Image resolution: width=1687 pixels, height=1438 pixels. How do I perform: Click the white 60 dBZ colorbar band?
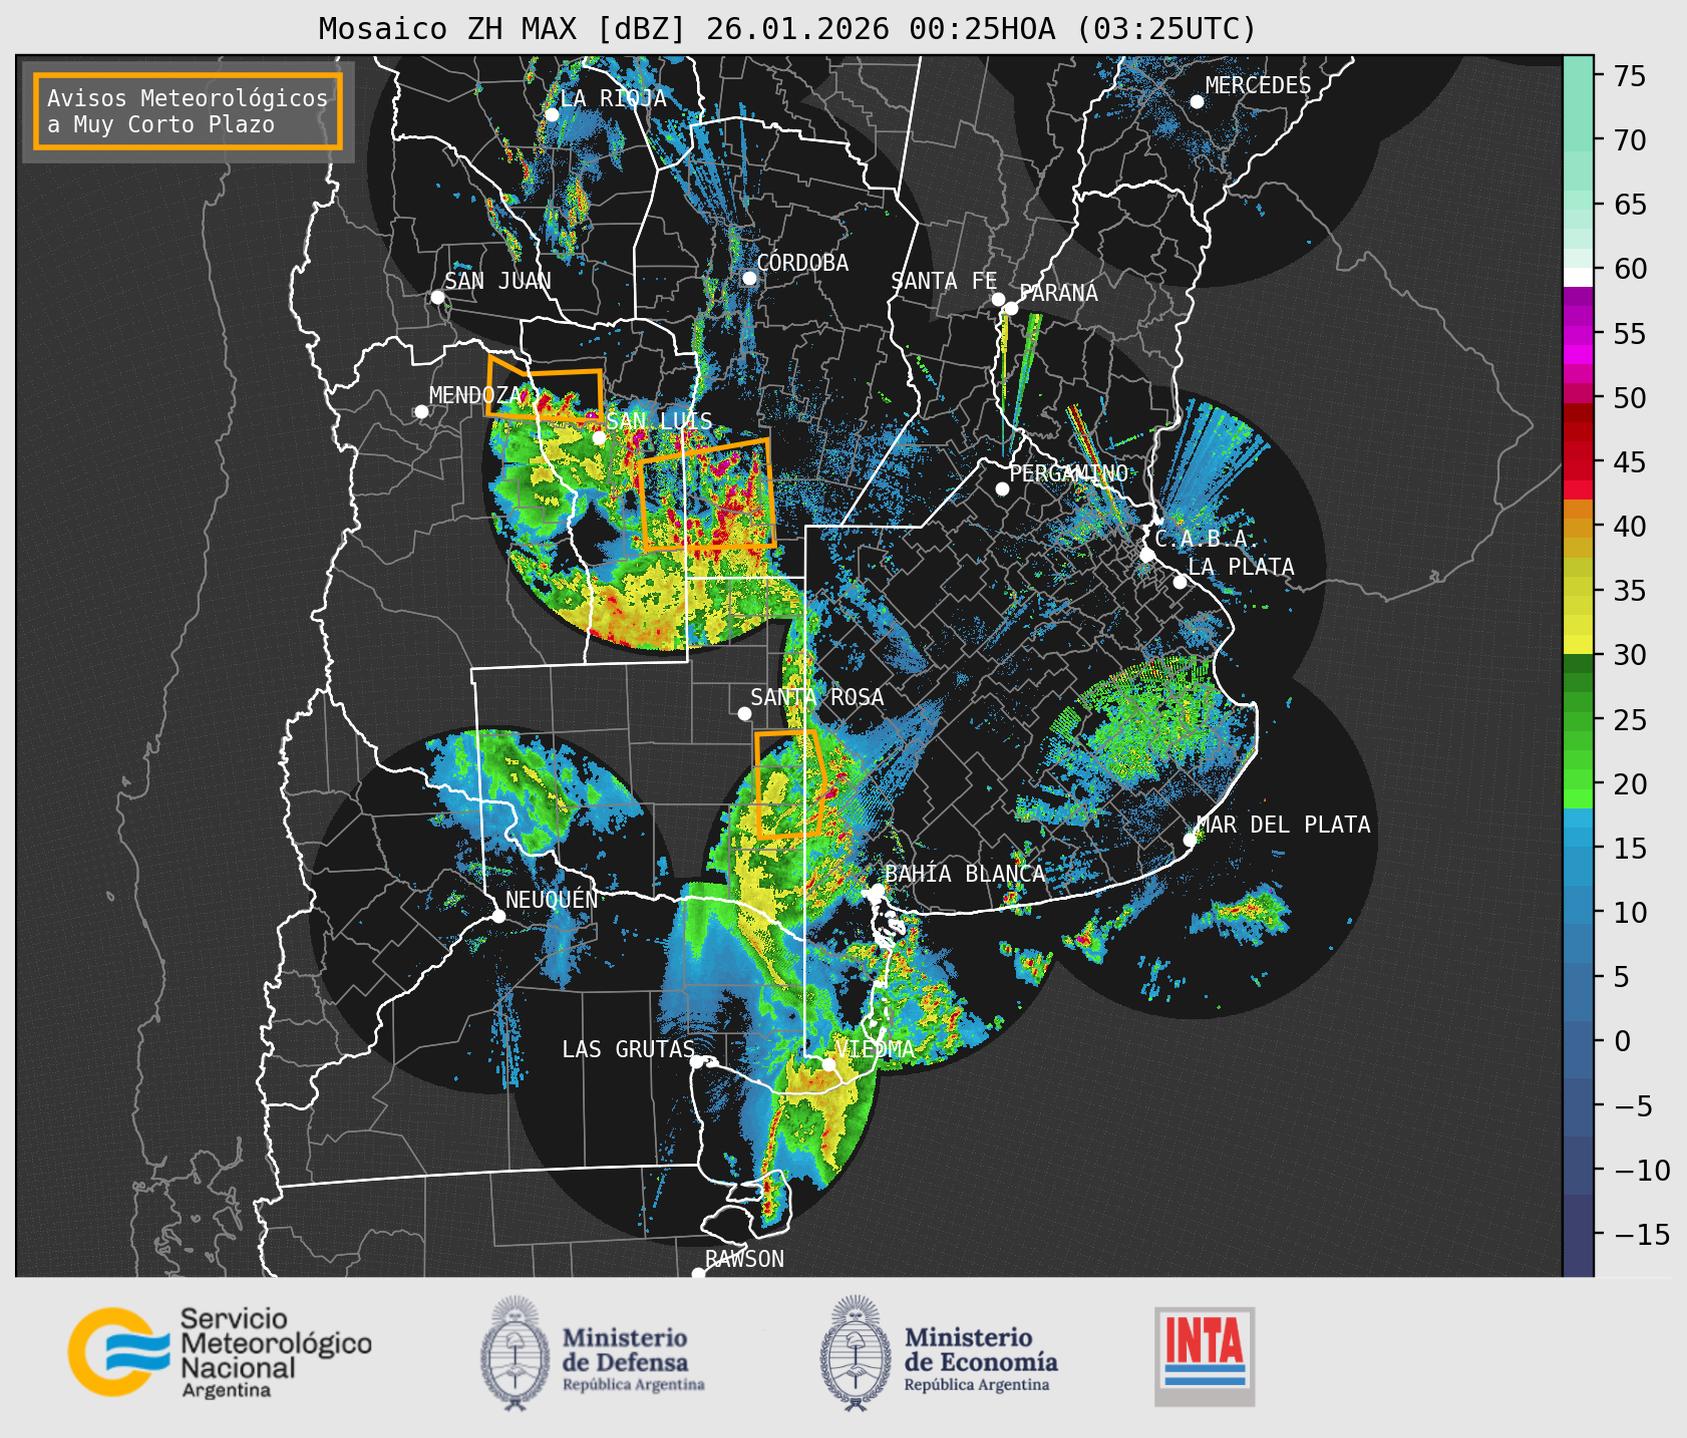pyautogui.click(x=1578, y=277)
